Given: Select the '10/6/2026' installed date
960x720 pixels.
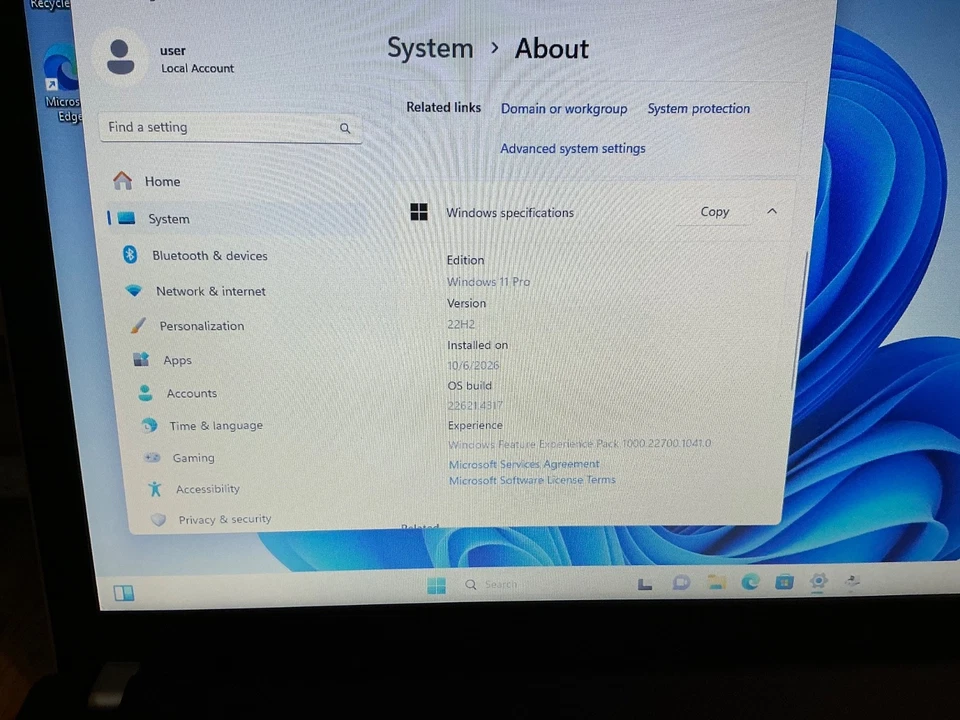Looking at the screenshot, I should pos(473,366).
